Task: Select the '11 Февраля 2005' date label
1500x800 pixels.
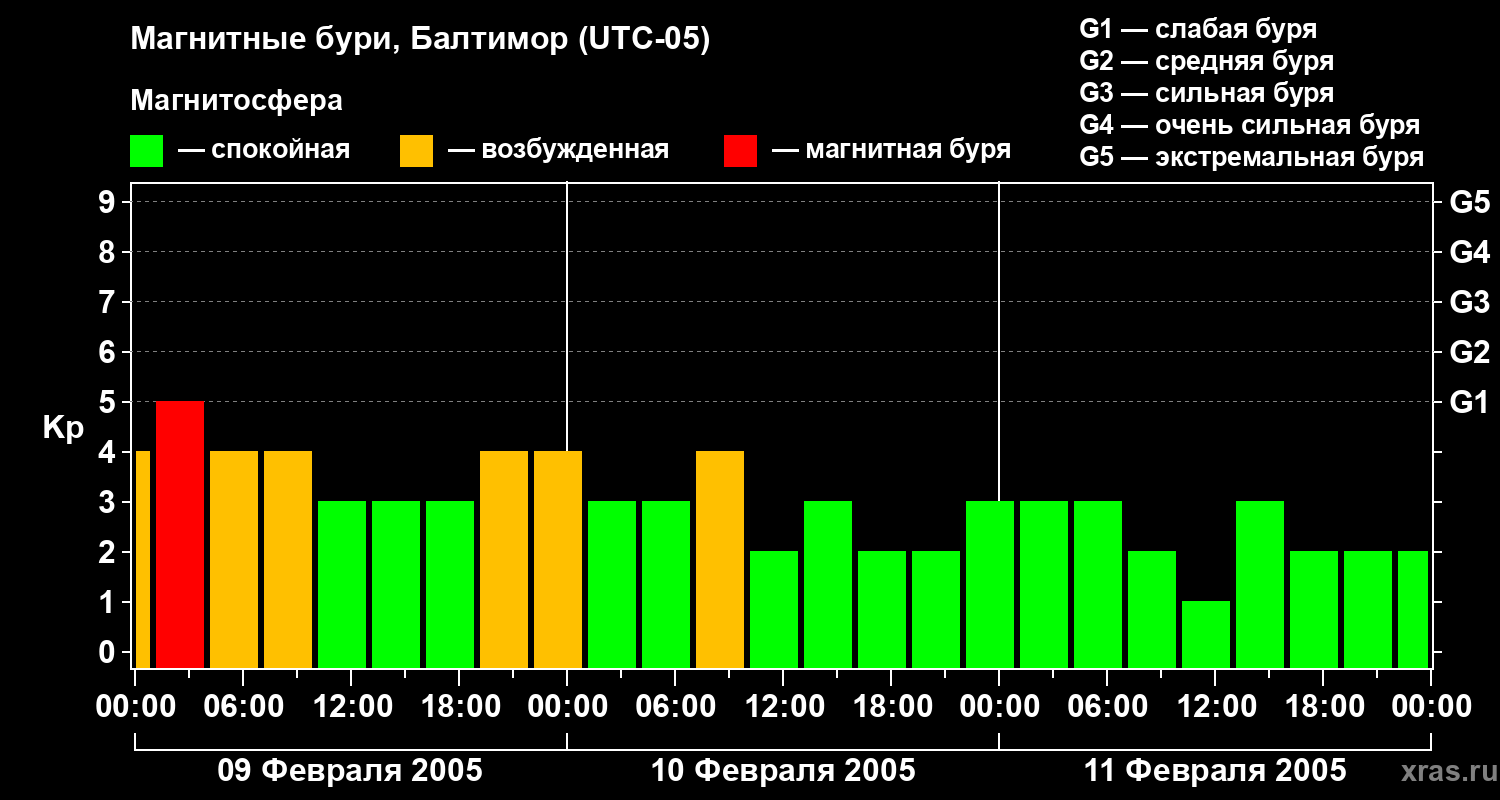Action: pyautogui.click(x=1215, y=771)
